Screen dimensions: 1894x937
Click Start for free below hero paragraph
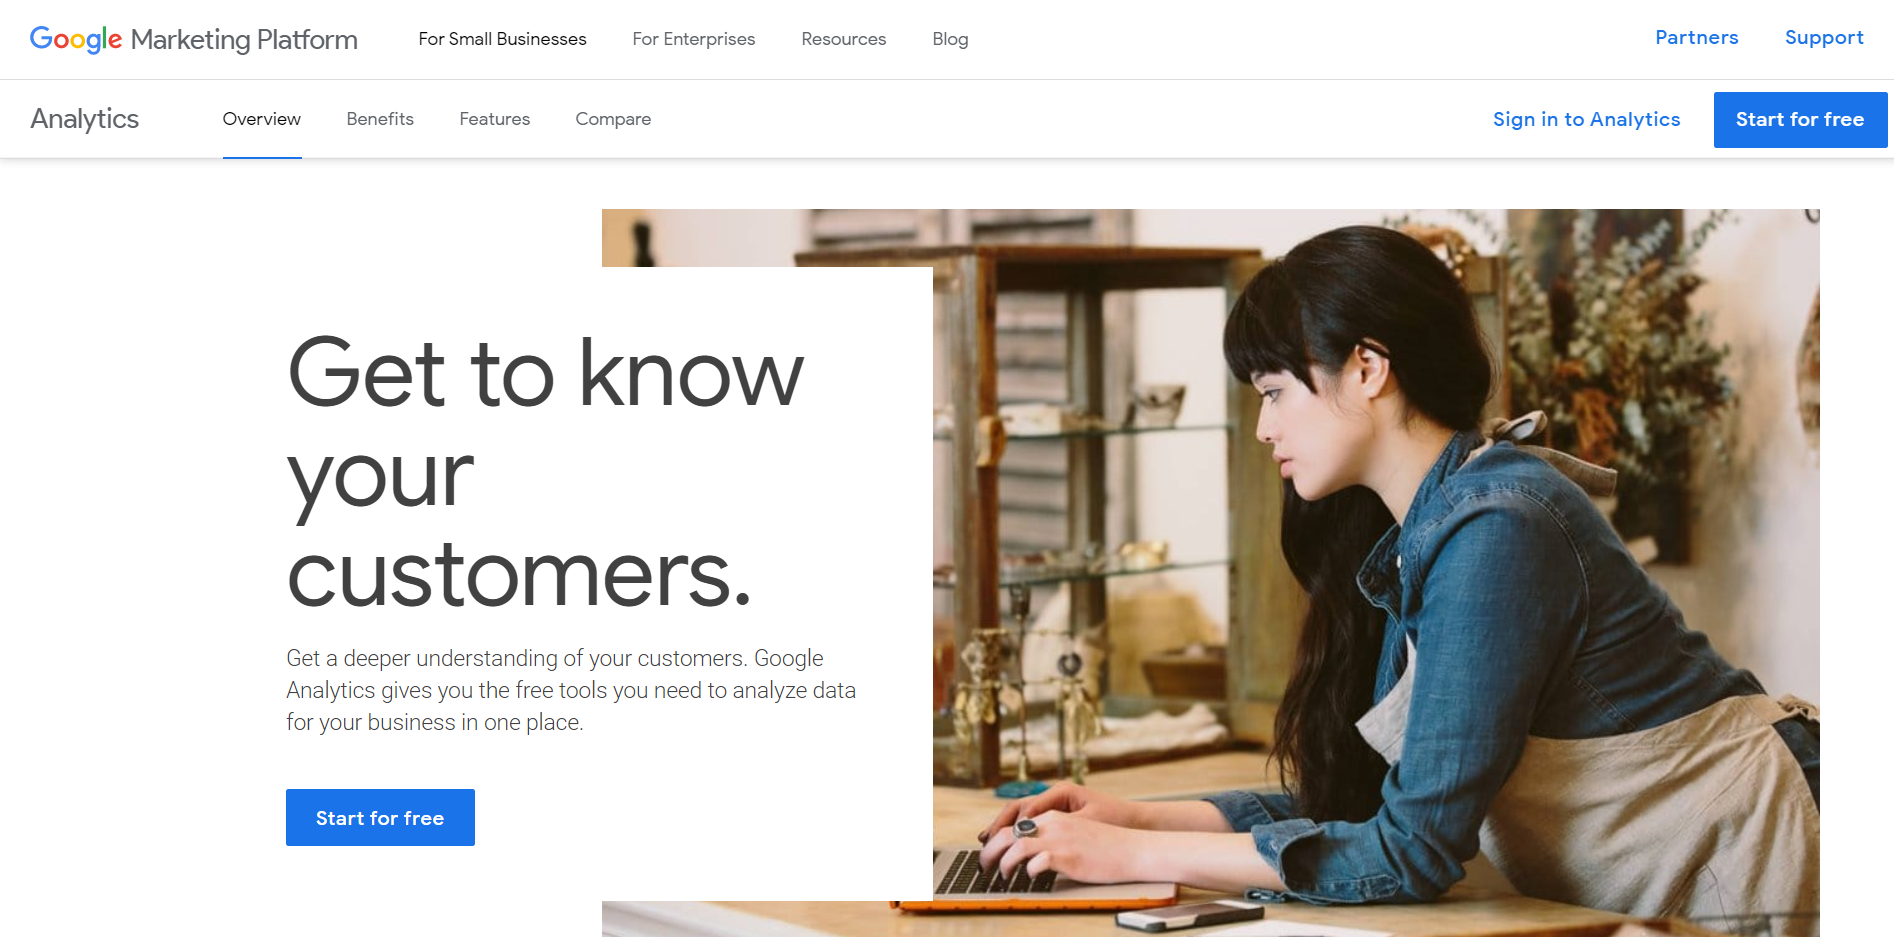point(380,818)
